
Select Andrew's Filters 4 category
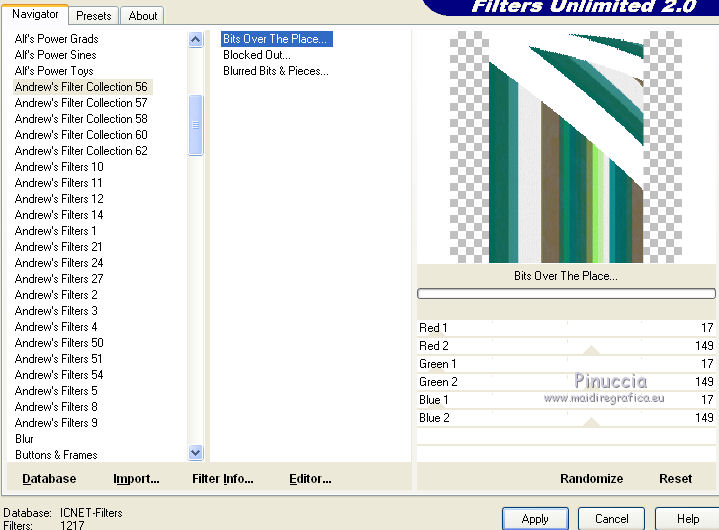56,327
